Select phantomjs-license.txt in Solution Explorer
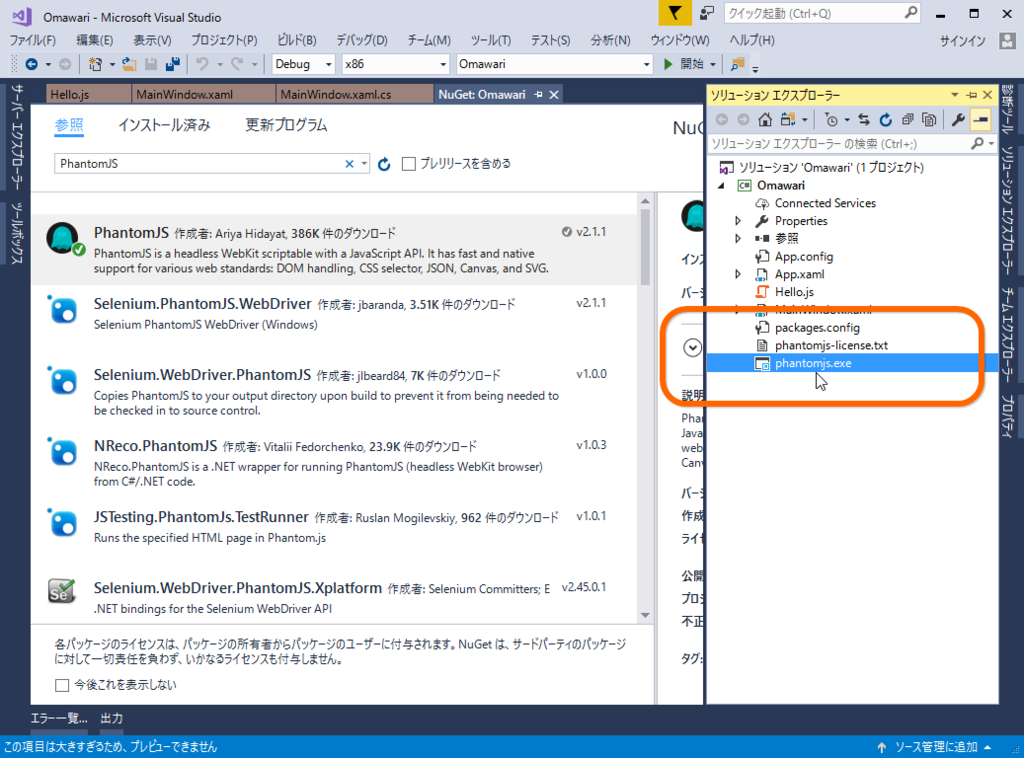 pos(831,345)
